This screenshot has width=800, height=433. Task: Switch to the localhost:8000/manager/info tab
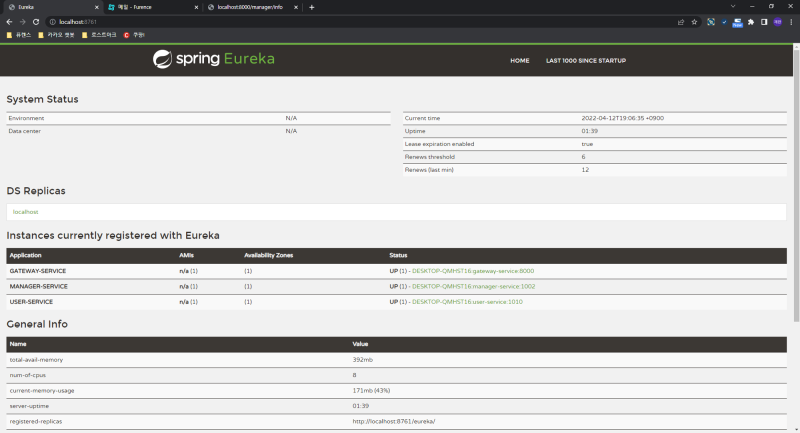[252, 7]
